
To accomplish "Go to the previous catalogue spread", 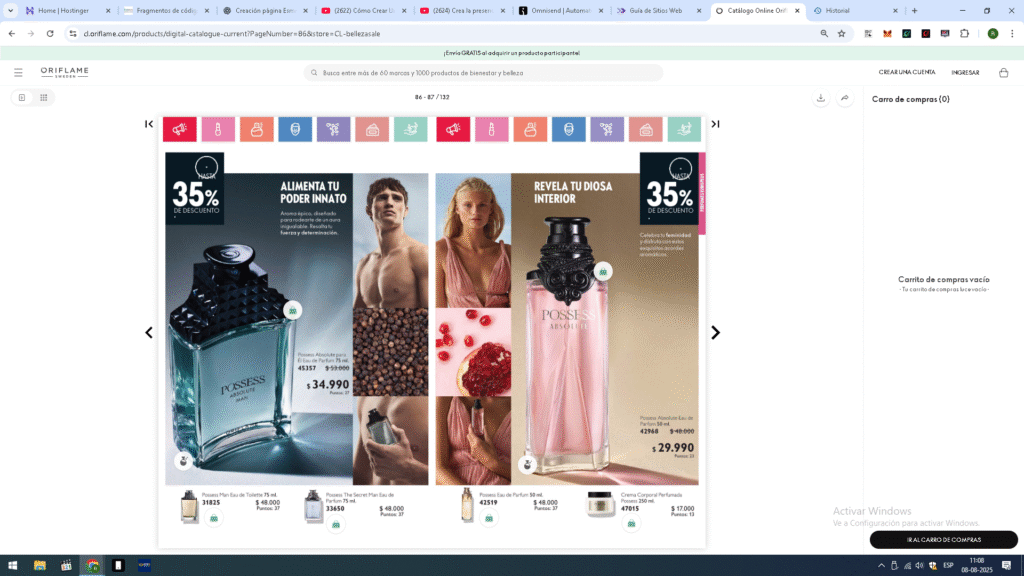I will click(149, 333).
